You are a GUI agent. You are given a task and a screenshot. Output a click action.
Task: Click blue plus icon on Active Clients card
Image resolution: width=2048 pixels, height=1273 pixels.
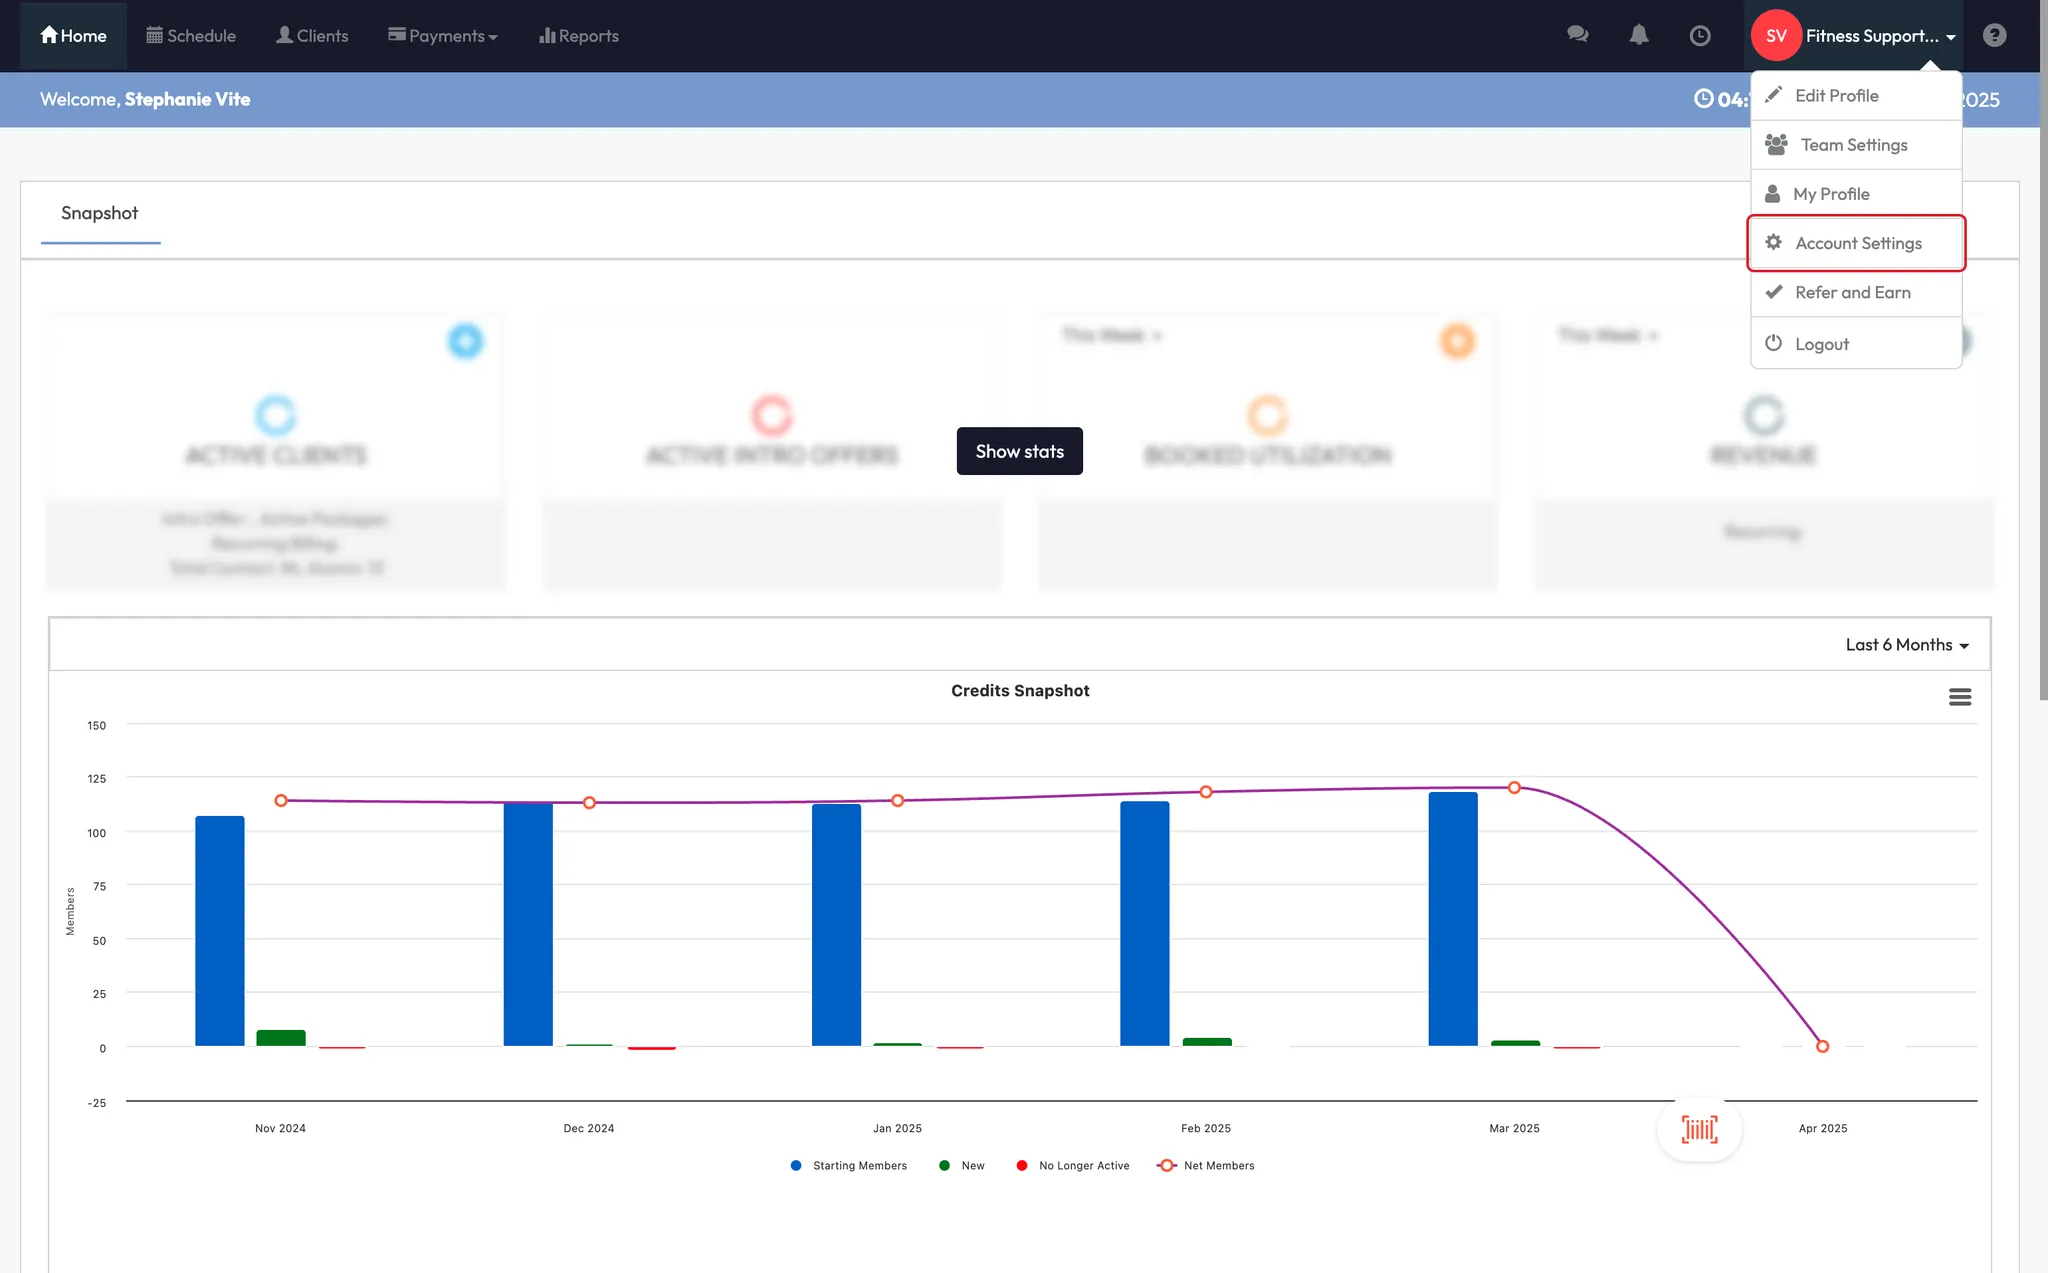465,341
